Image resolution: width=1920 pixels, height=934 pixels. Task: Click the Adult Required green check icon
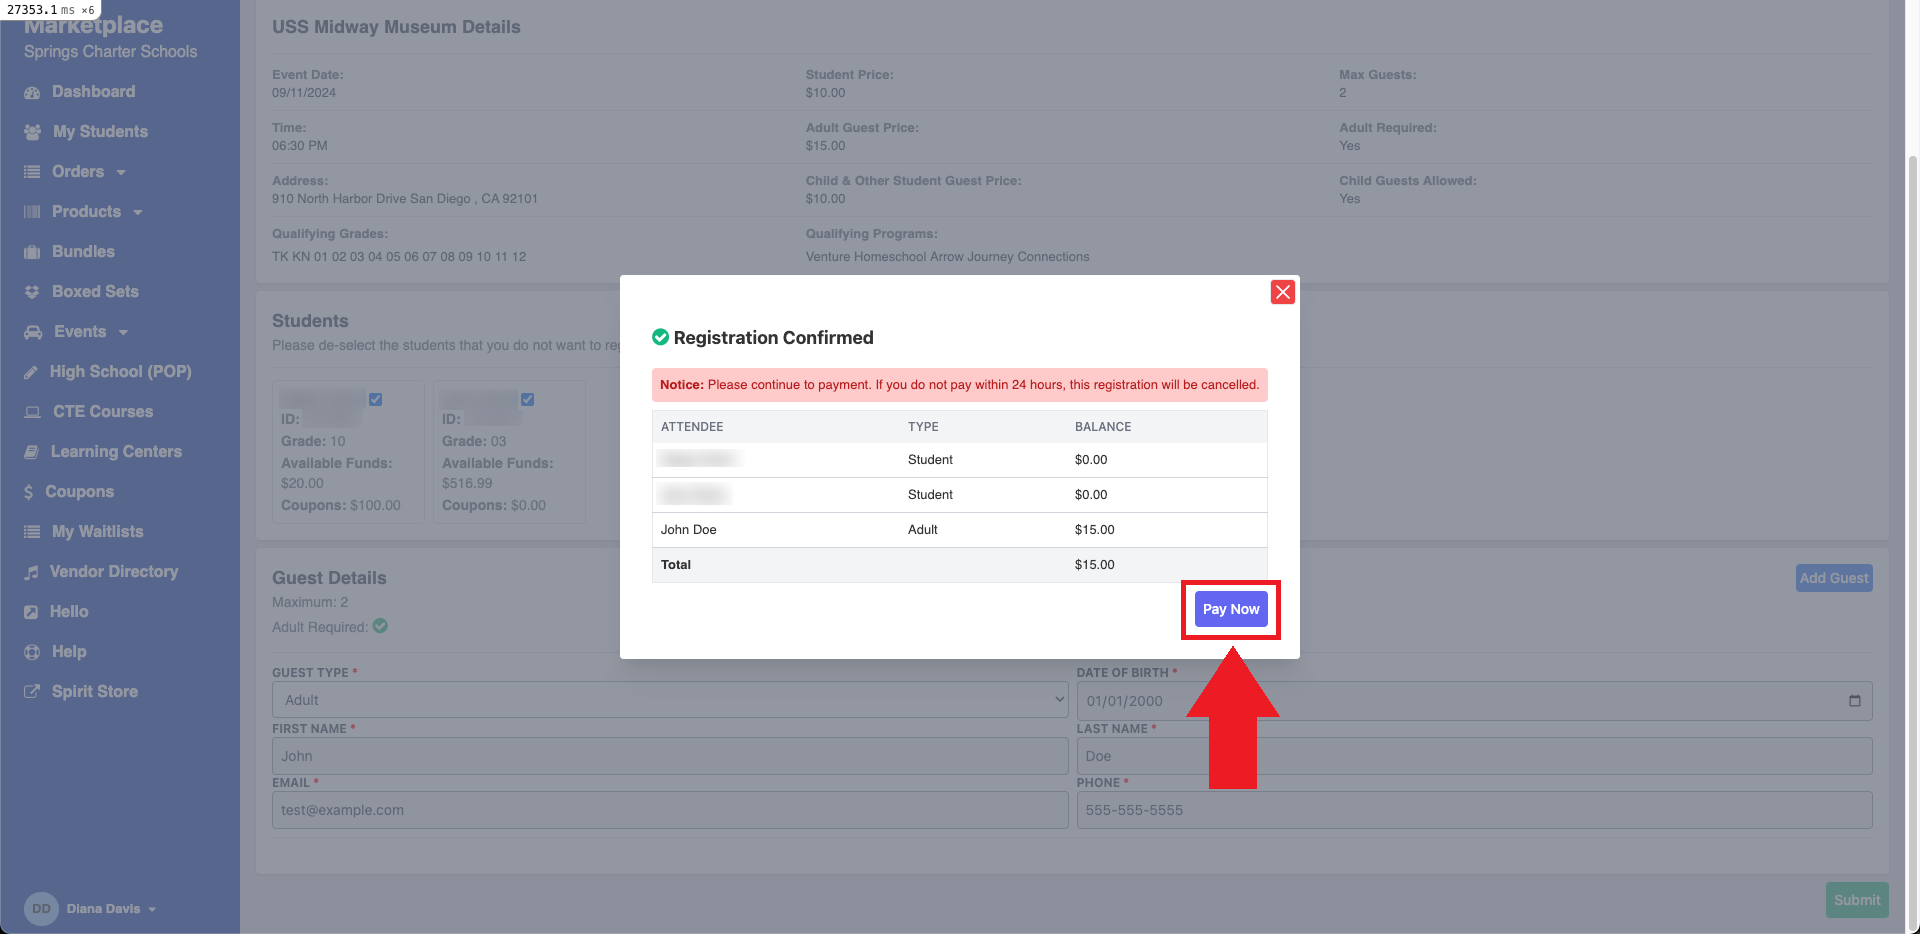tap(380, 626)
